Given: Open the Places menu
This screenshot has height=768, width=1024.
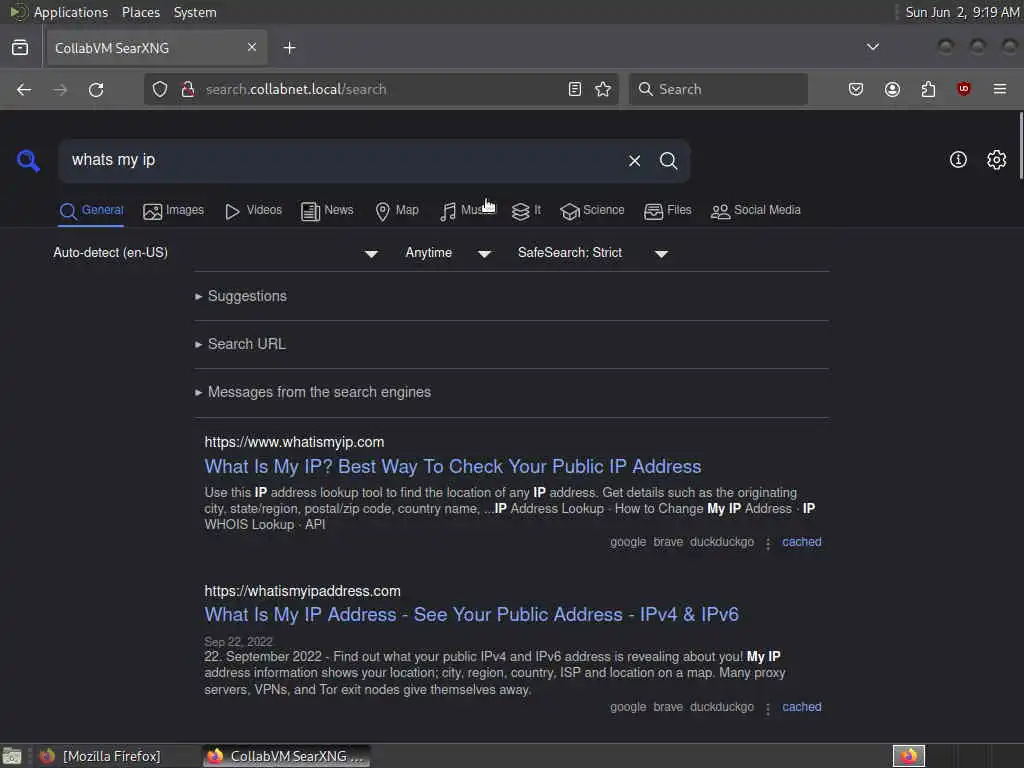Looking at the screenshot, I should [x=140, y=12].
